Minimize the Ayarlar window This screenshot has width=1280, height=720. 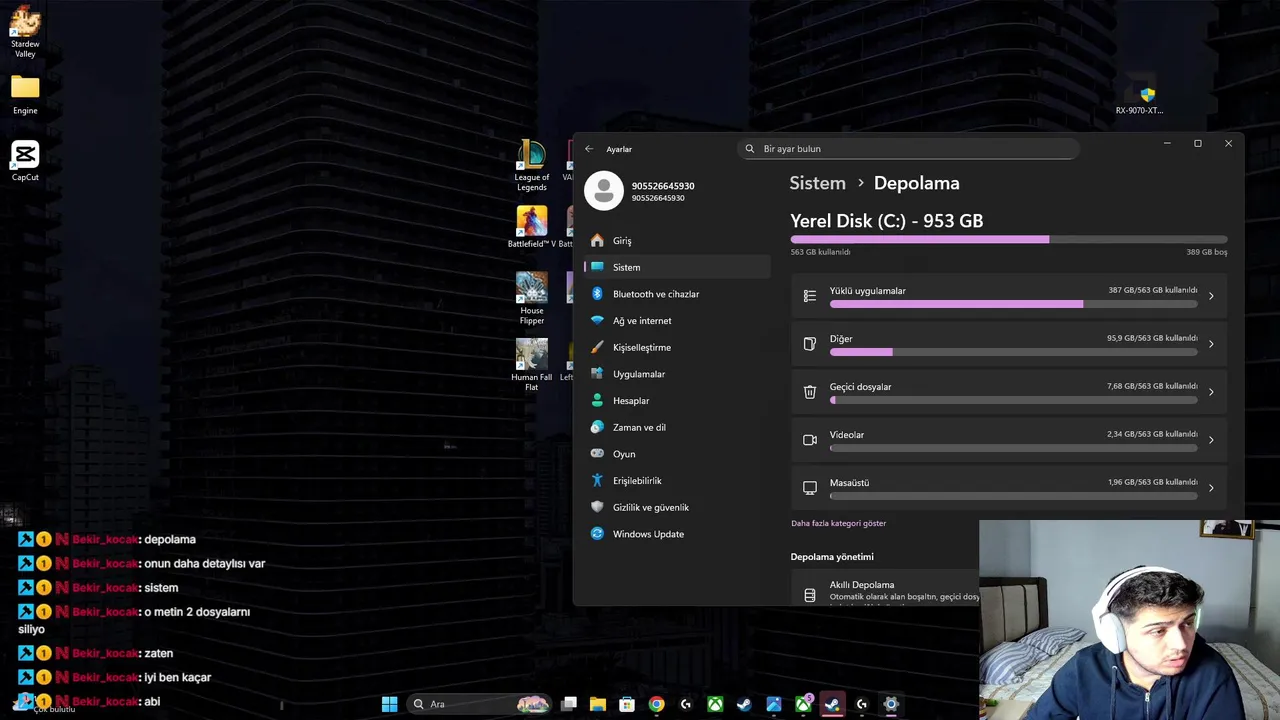[1167, 144]
